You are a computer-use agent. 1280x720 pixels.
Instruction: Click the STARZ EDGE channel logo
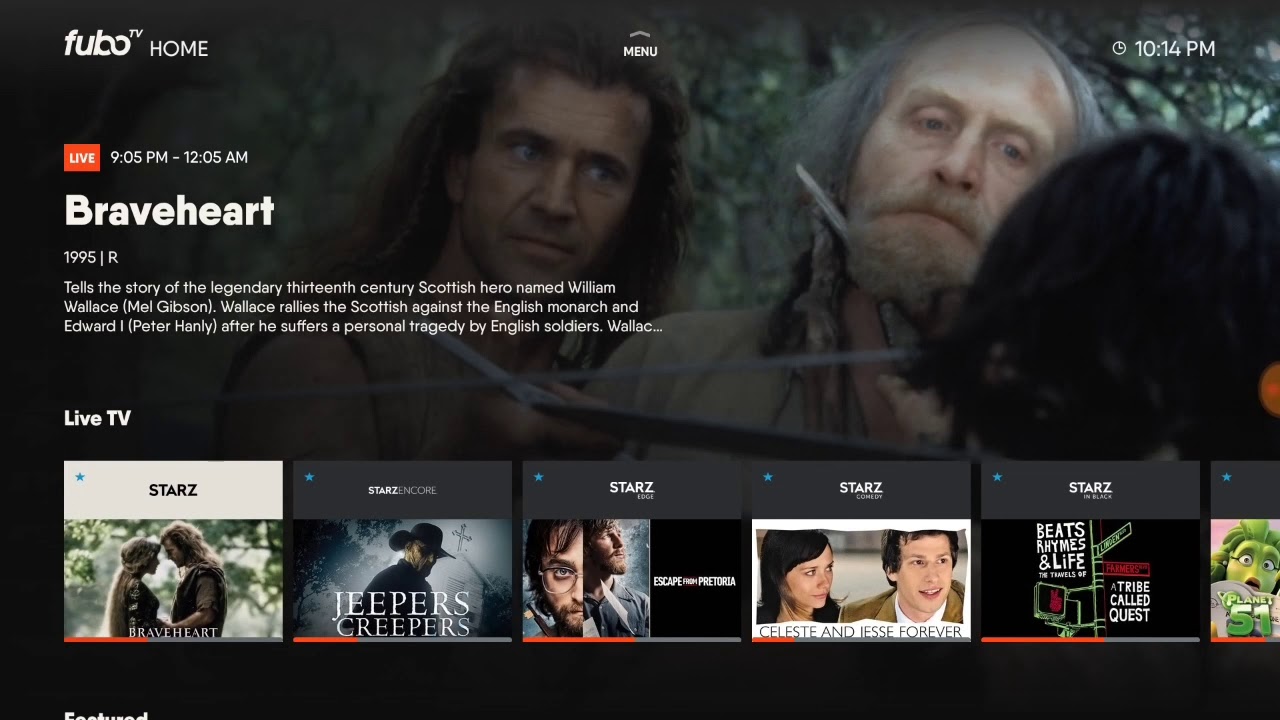point(632,489)
